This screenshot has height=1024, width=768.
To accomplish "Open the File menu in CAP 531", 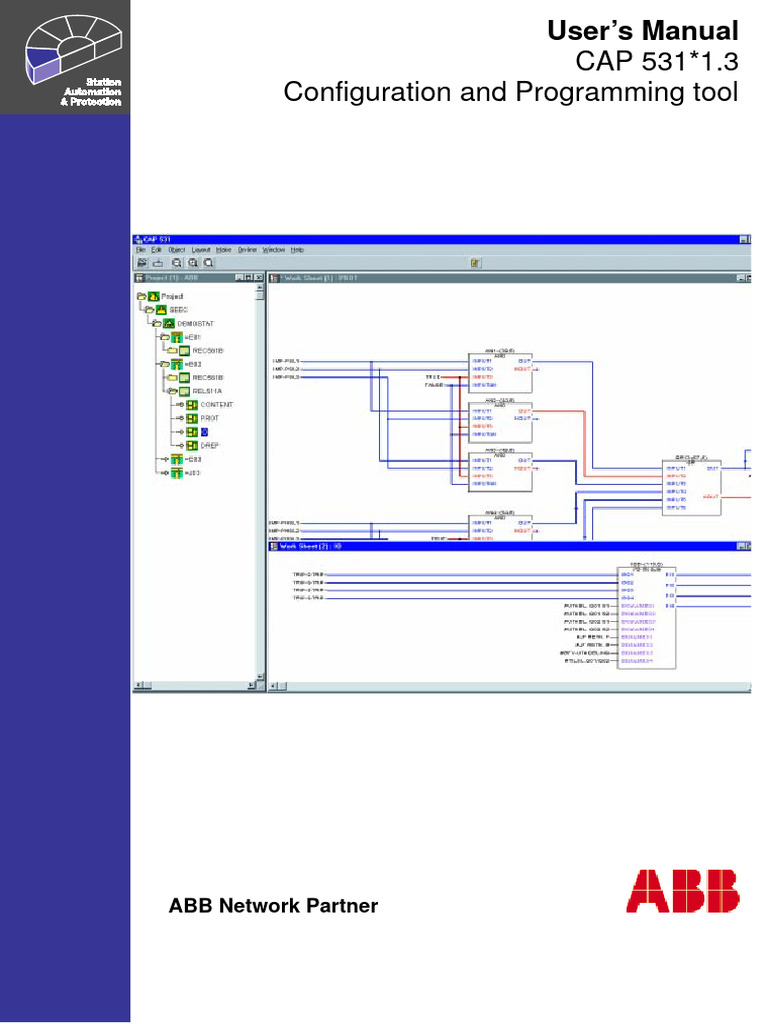I will point(140,249).
